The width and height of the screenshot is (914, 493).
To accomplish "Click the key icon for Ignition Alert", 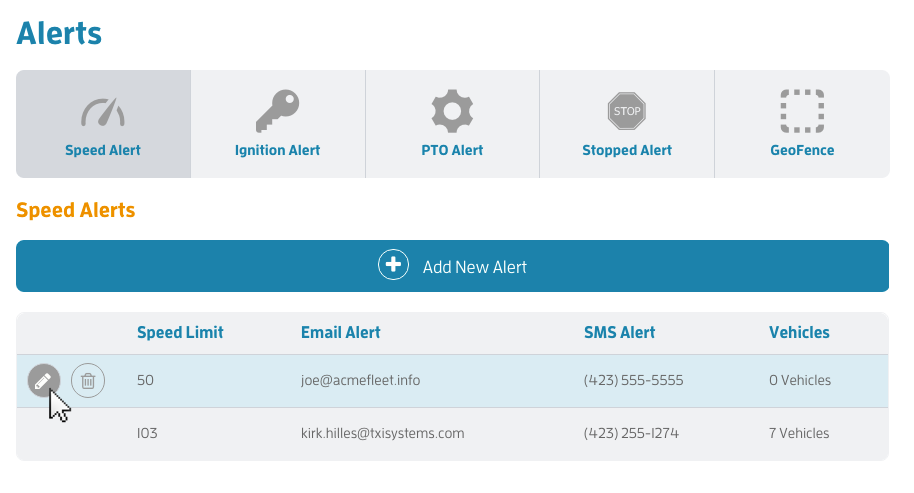I will [x=277, y=111].
